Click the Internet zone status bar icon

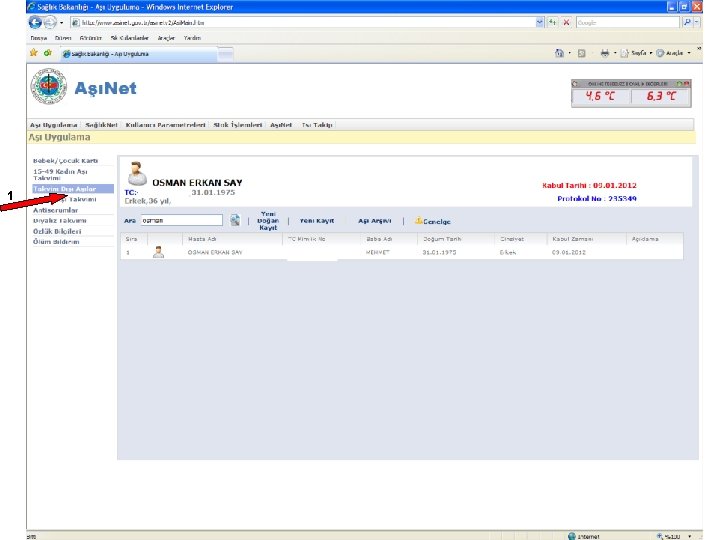(x=572, y=536)
